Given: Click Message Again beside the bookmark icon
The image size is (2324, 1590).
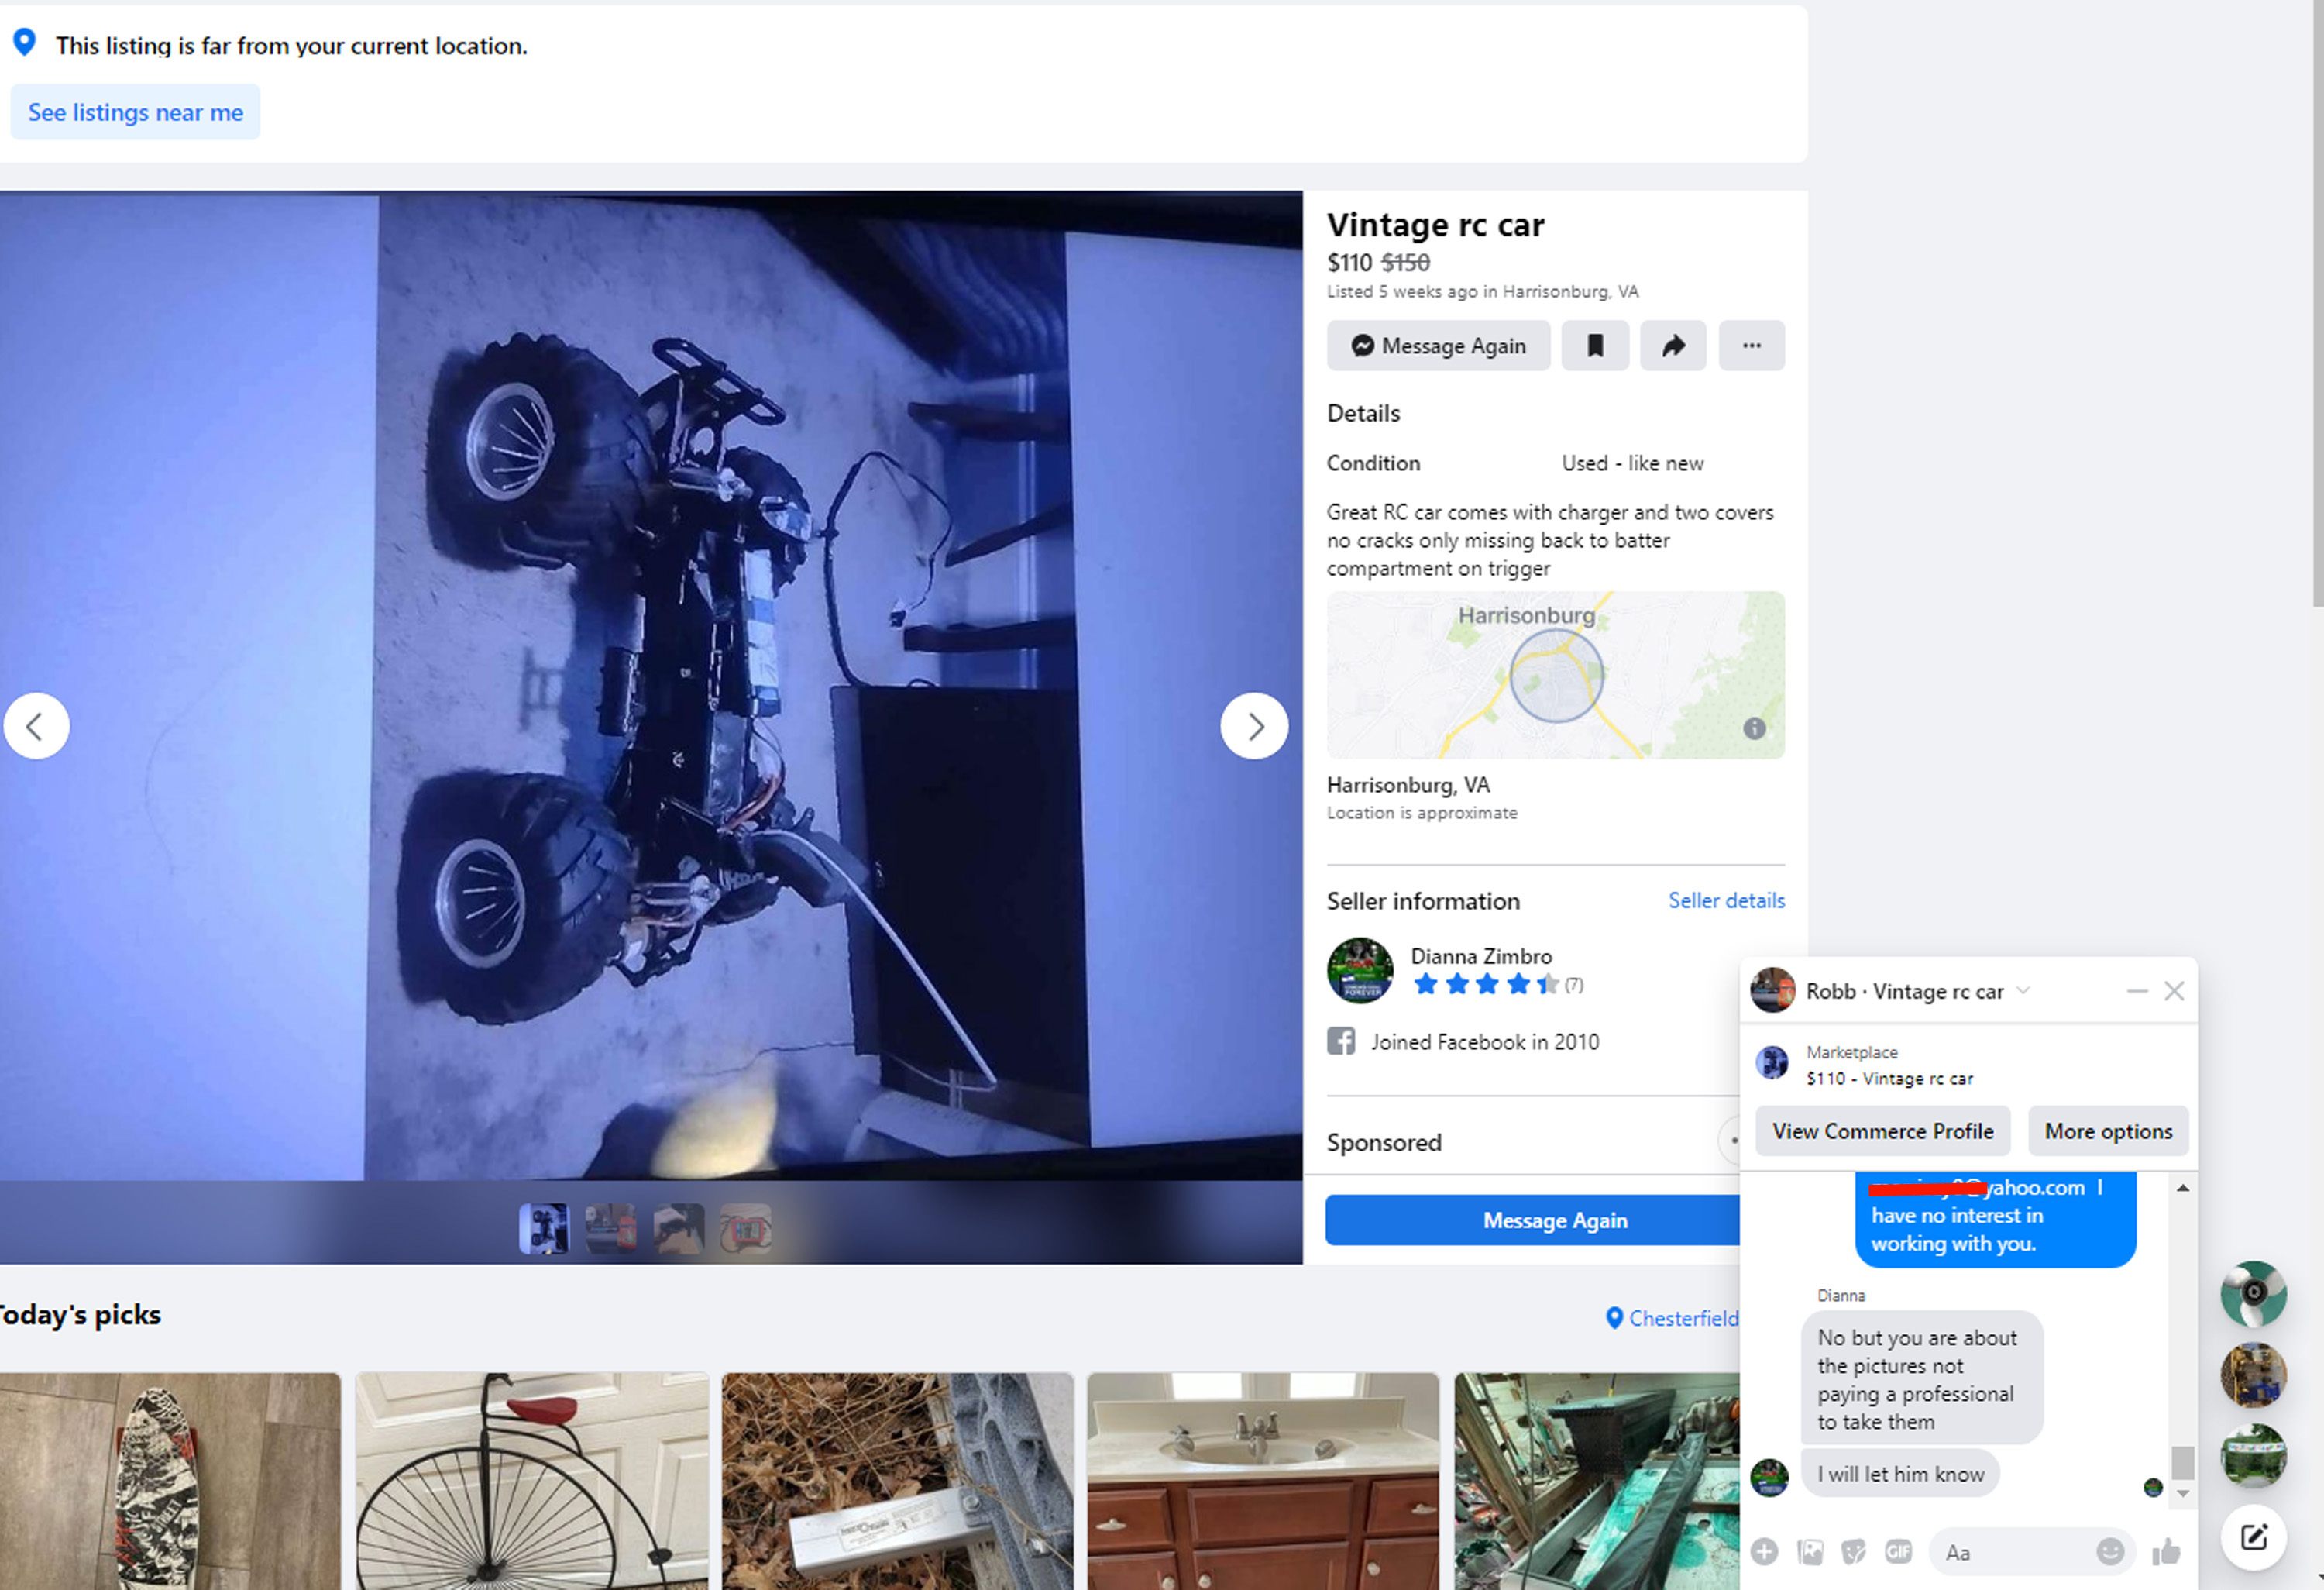Looking at the screenshot, I should point(1438,346).
